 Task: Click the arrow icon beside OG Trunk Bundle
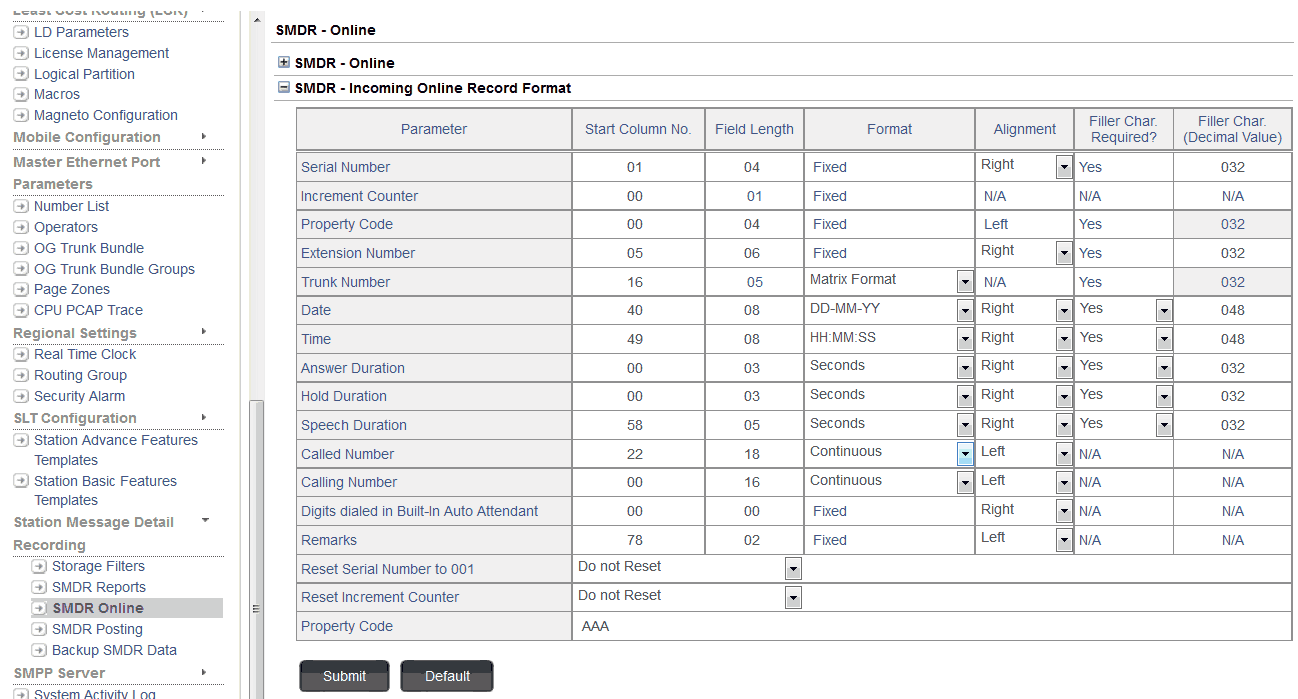(x=21, y=248)
